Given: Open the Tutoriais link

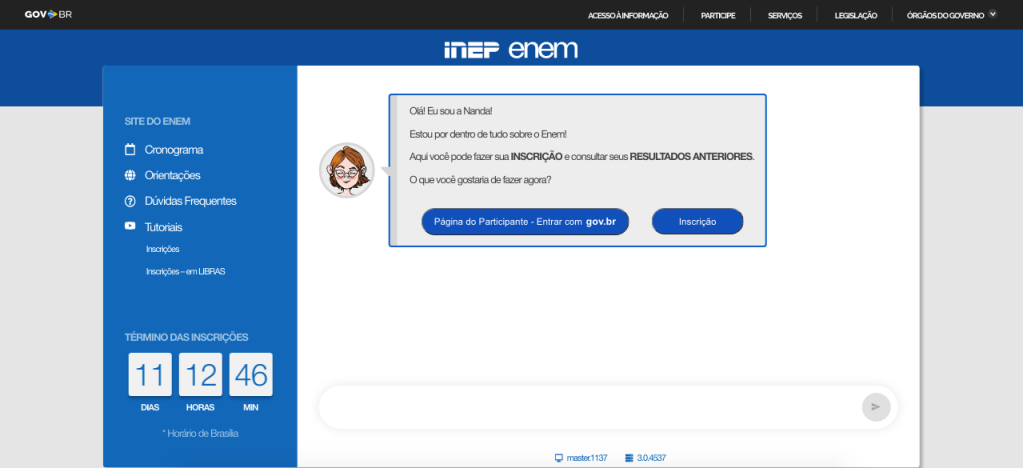Looking at the screenshot, I should pyautogui.click(x=163, y=227).
